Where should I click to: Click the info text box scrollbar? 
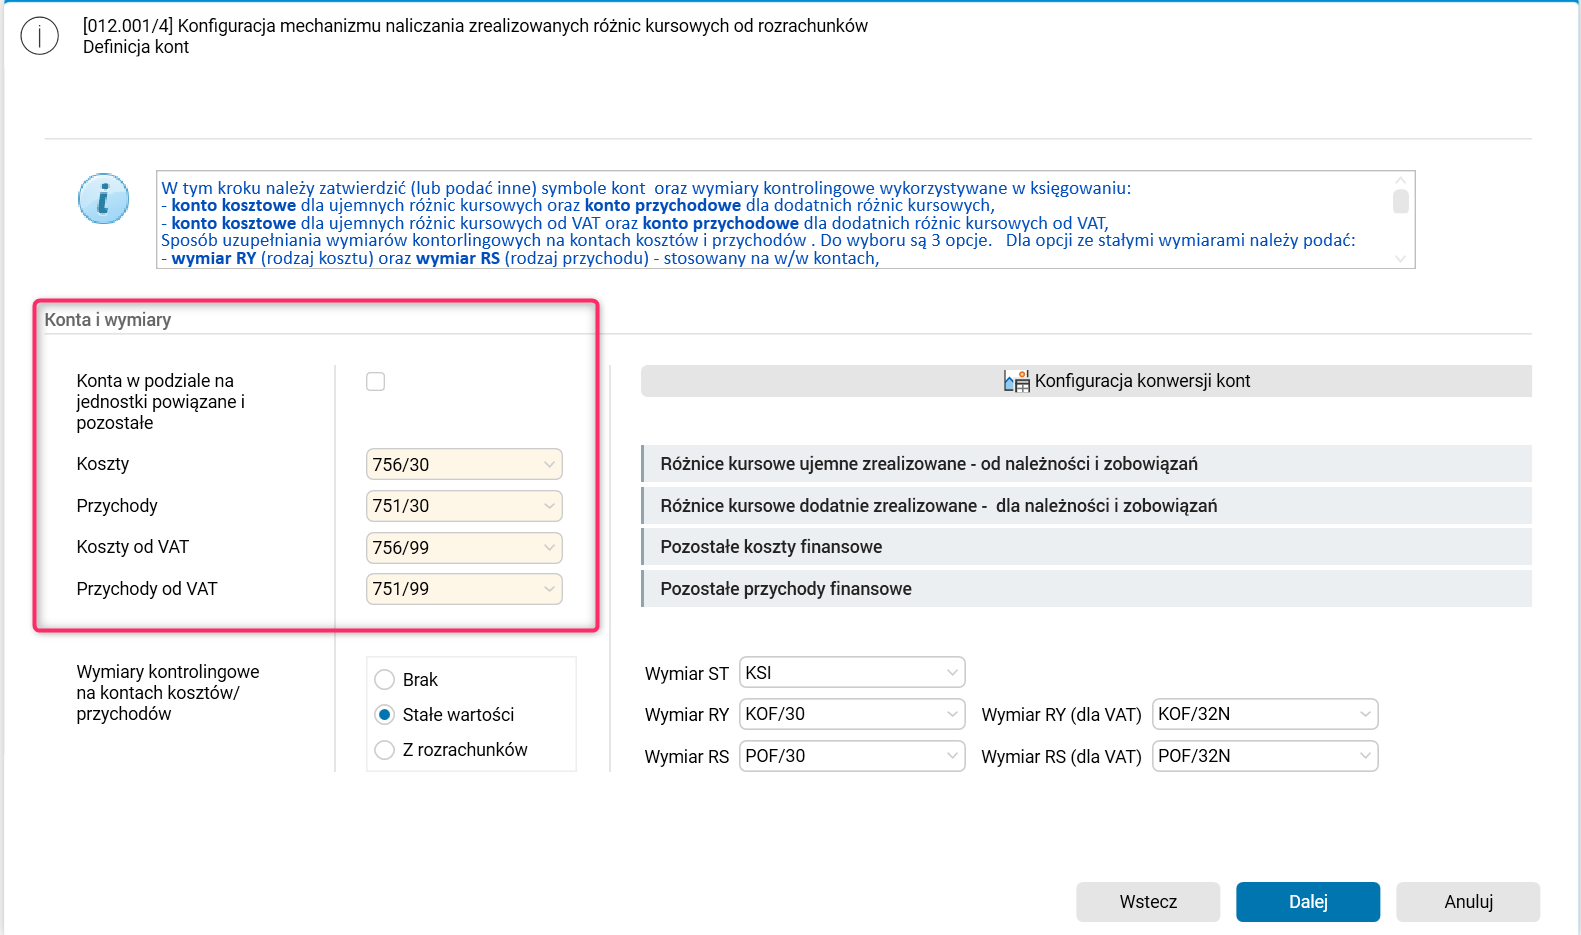1401,203
